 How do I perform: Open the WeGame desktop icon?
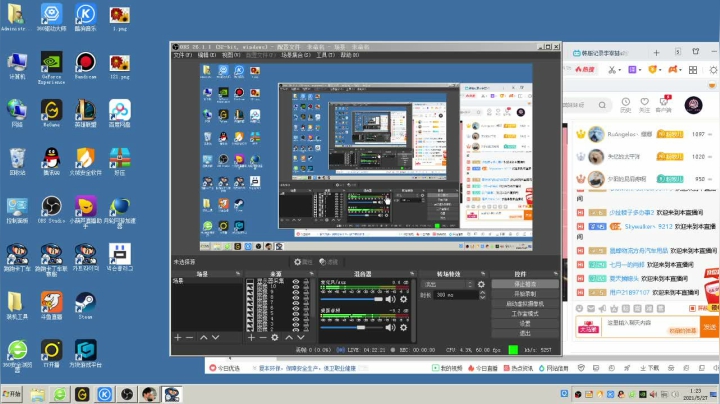click(x=51, y=114)
